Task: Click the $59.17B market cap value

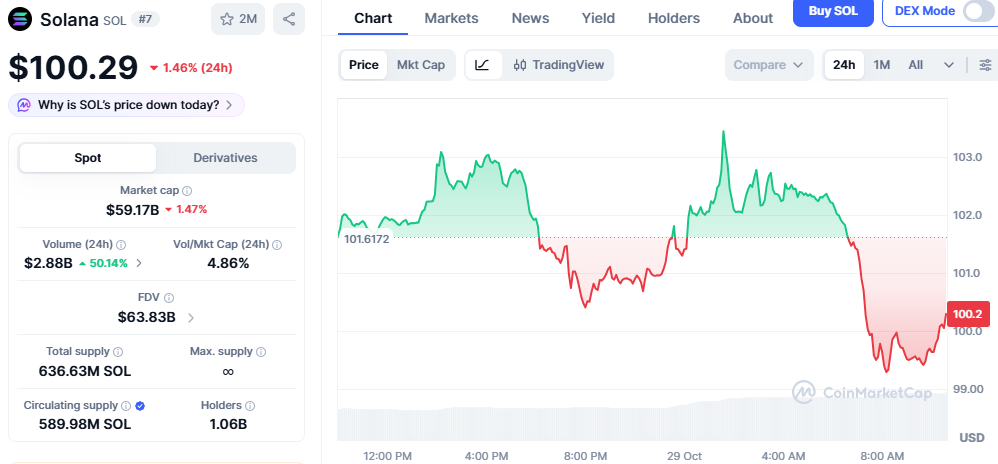Action: click(132, 209)
